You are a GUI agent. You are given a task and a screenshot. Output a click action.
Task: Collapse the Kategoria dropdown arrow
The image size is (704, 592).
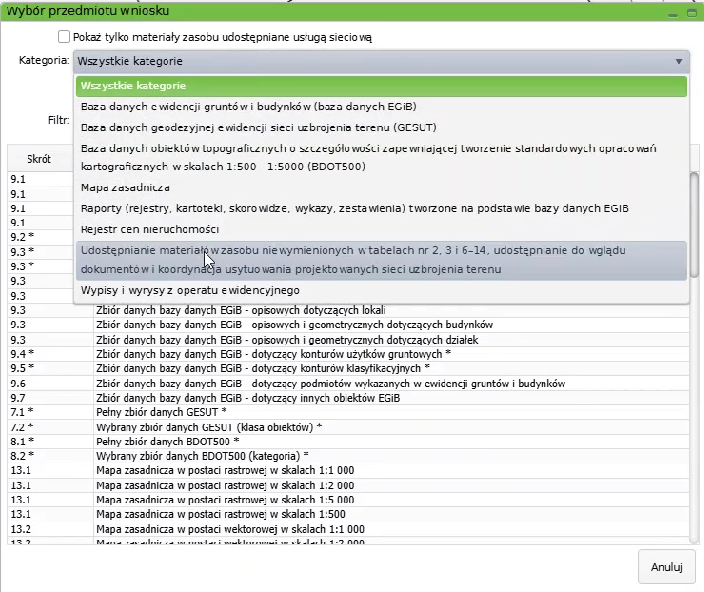(679, 61)
